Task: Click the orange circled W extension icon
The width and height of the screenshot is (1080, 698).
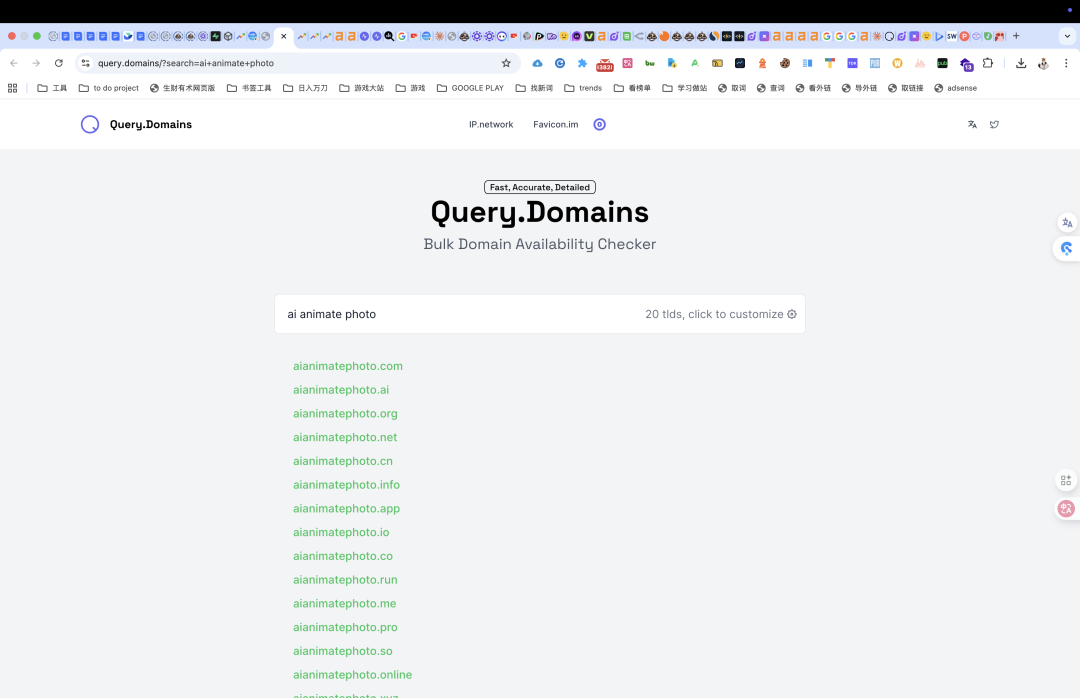Action: [897, 63]
